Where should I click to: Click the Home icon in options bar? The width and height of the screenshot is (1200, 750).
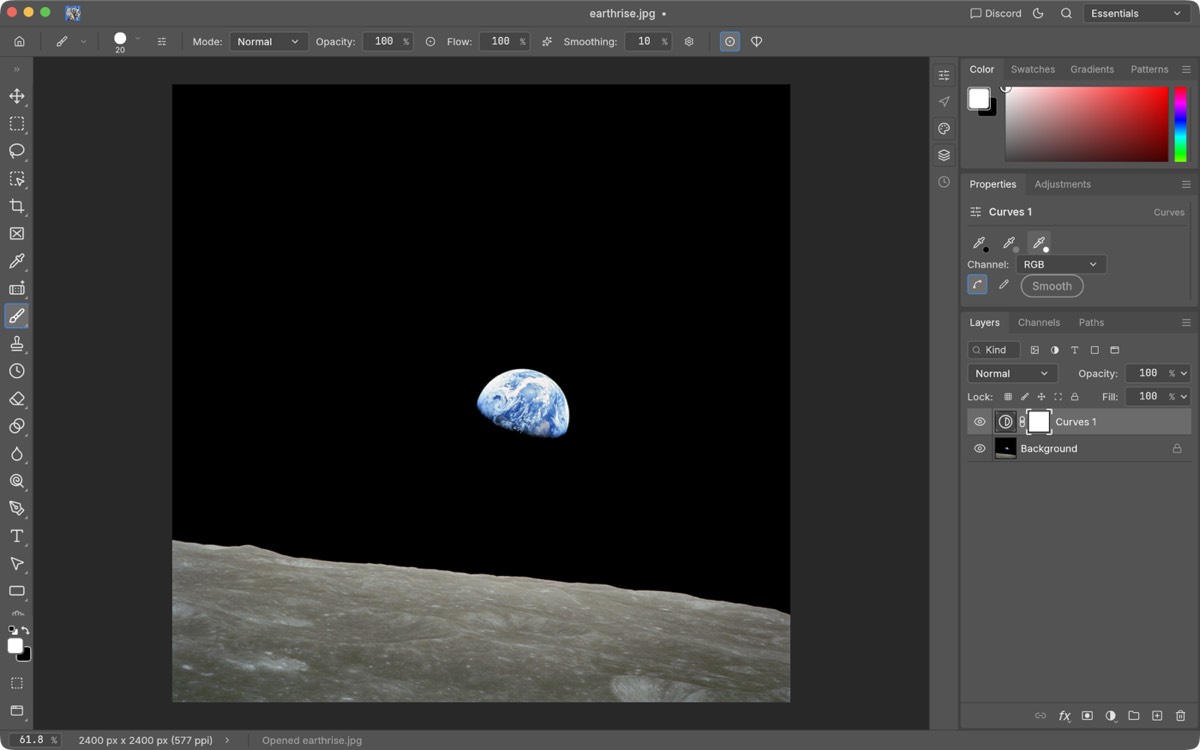19,42
